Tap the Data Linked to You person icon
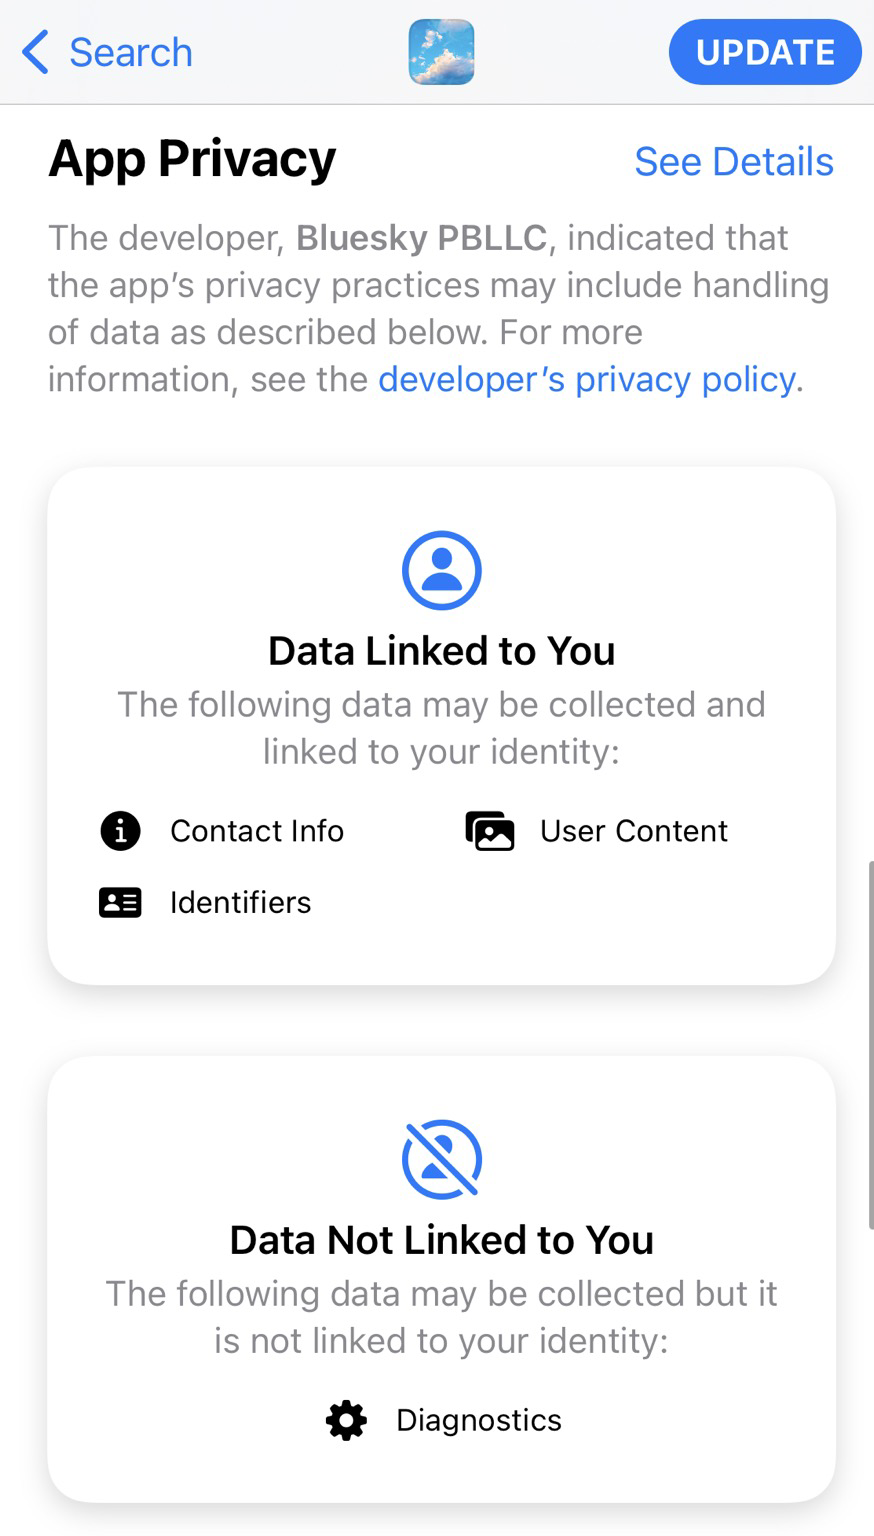Viewport: 874px width, 1536px height. (x=442, y=570)
